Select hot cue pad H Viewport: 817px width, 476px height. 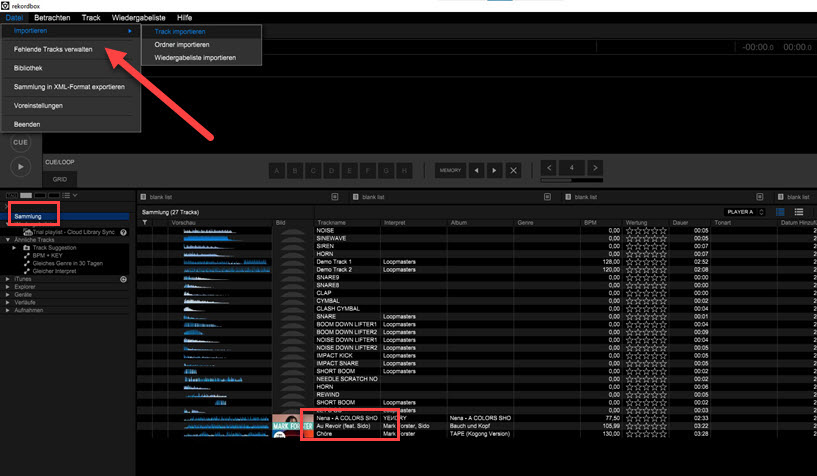click(x=404, y=170)
